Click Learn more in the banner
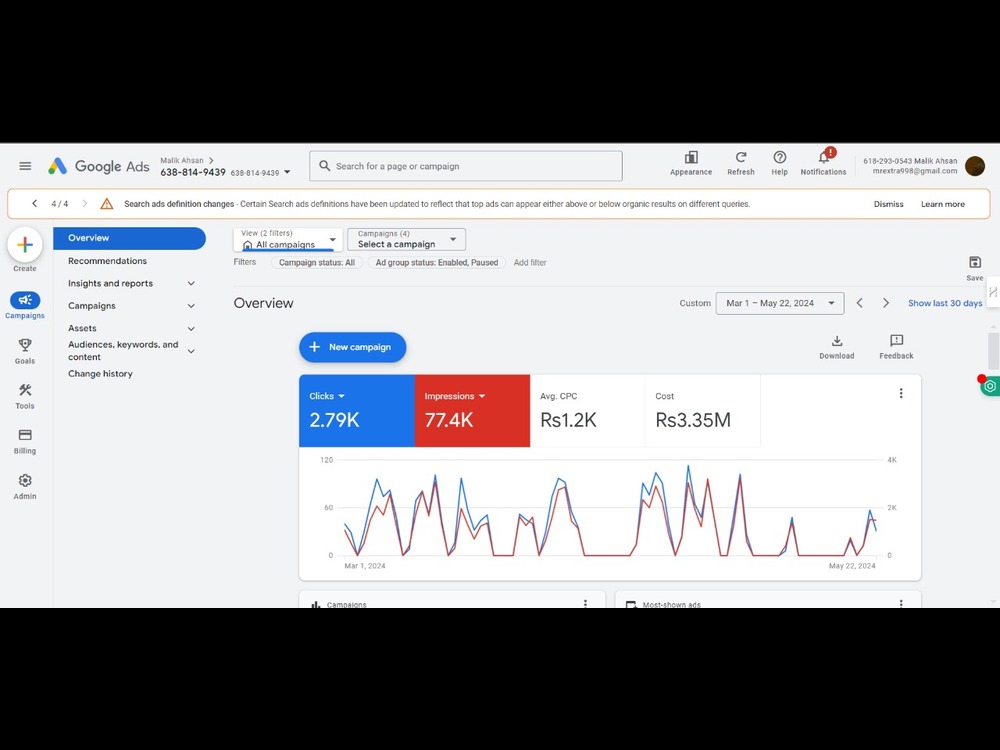The width and height of the screenshot is (1000, 750). tap(943, 204)
